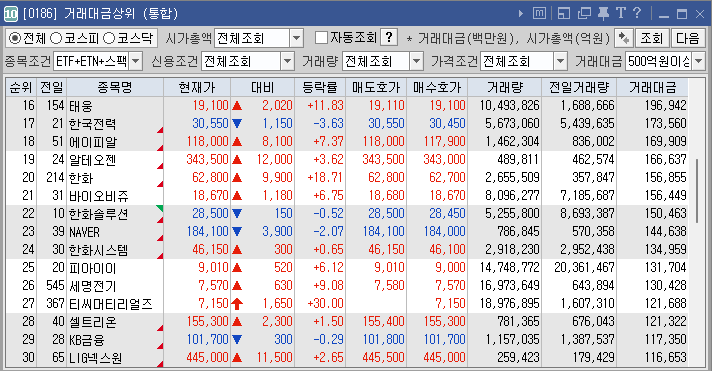Click the settings icon left of 조회 button
The width and height of the screenshot is (712, 371).
(623, 38)
